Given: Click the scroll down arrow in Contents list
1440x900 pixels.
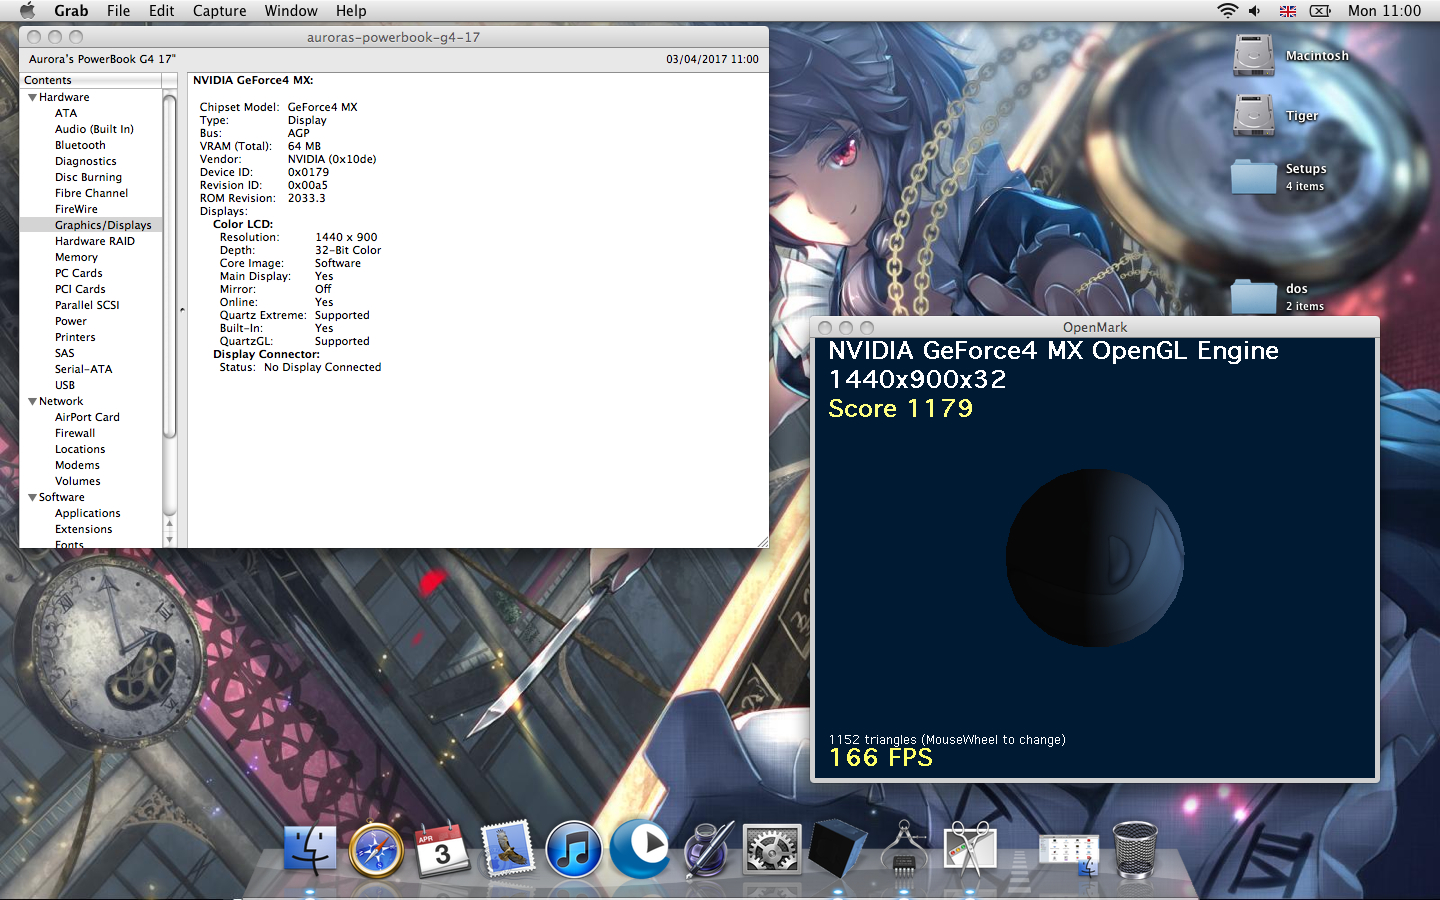Looking at the screenshot, I should [x=169, y=539].
